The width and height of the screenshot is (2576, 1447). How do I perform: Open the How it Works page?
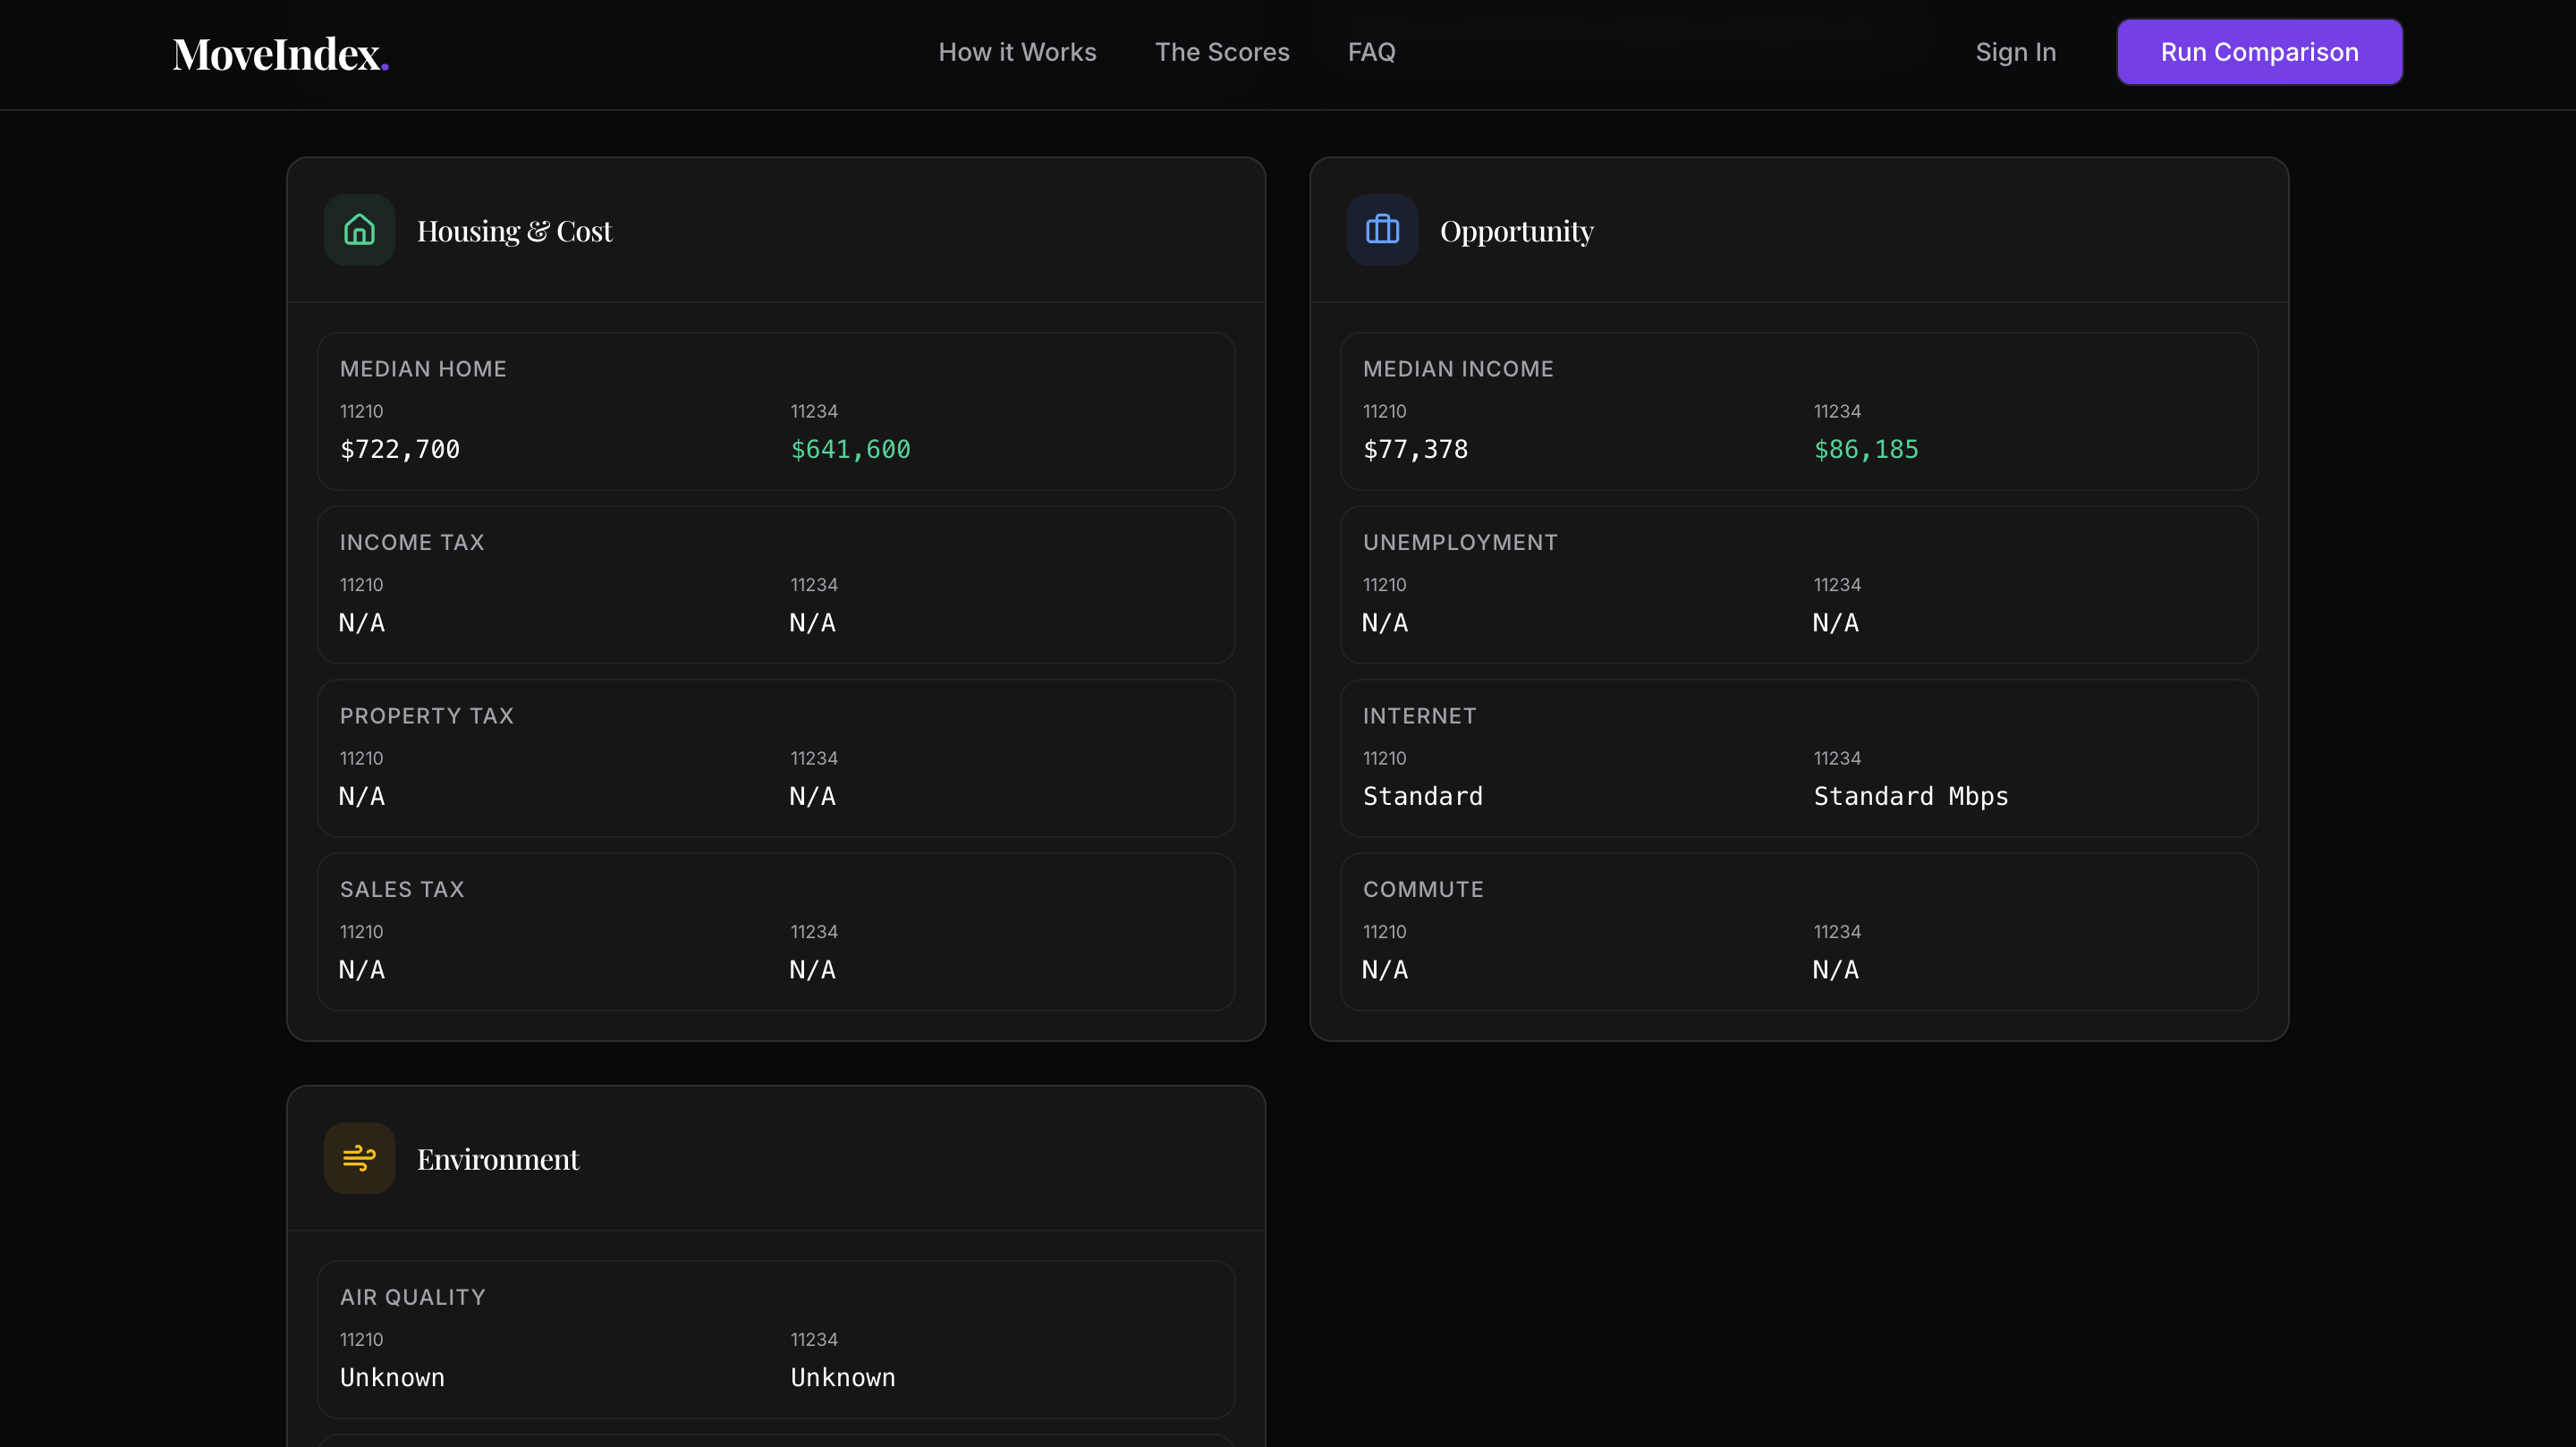[1017, 52]
